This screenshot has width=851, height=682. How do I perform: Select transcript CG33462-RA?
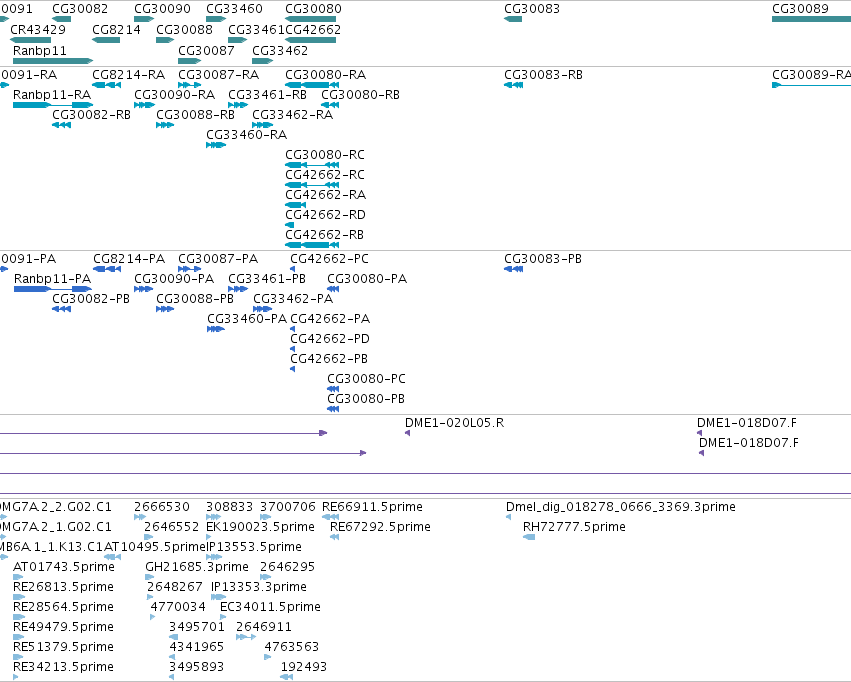[x=293, y=114]
